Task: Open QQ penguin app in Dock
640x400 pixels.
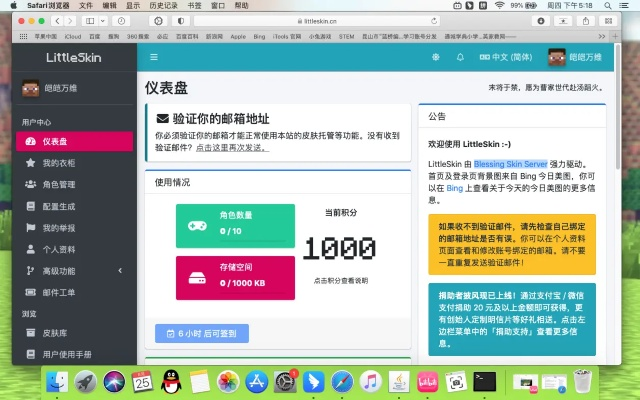Action: (x=171, y=382)
